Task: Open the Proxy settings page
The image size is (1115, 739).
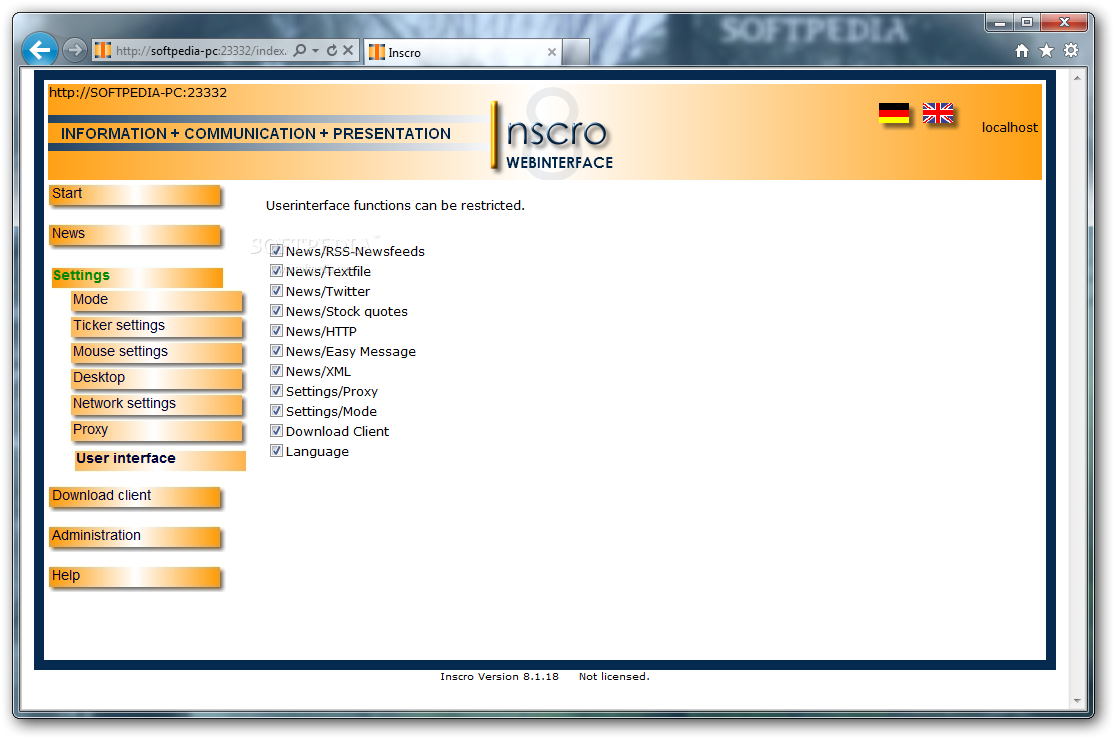Action: [157, 431]
